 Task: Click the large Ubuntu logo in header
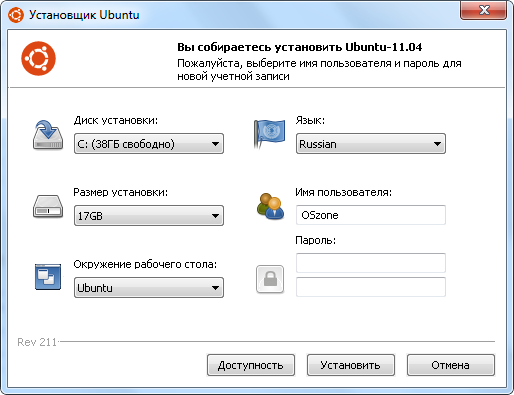pyautogui.click(x=38, y=59)
